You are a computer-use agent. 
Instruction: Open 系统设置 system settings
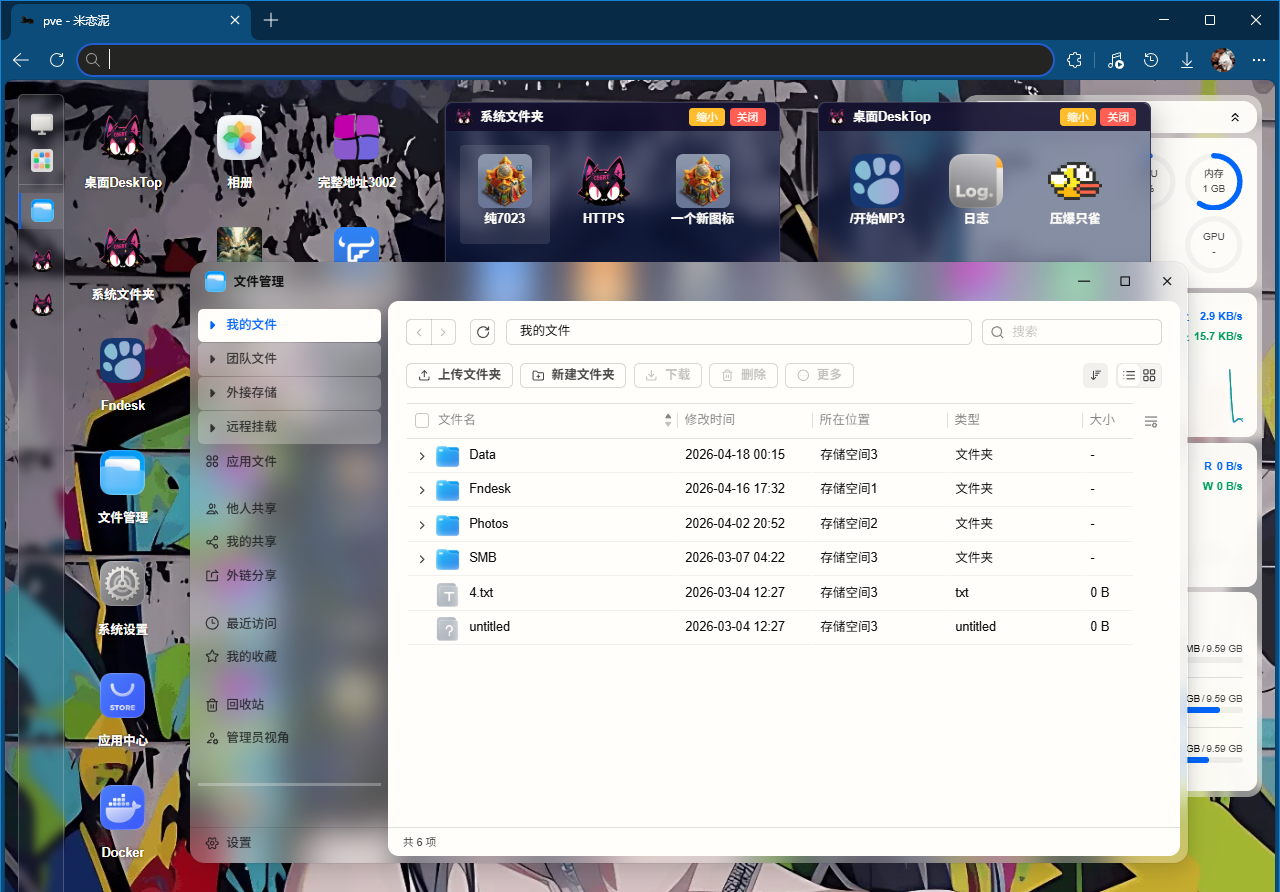[x=122, y=583]
